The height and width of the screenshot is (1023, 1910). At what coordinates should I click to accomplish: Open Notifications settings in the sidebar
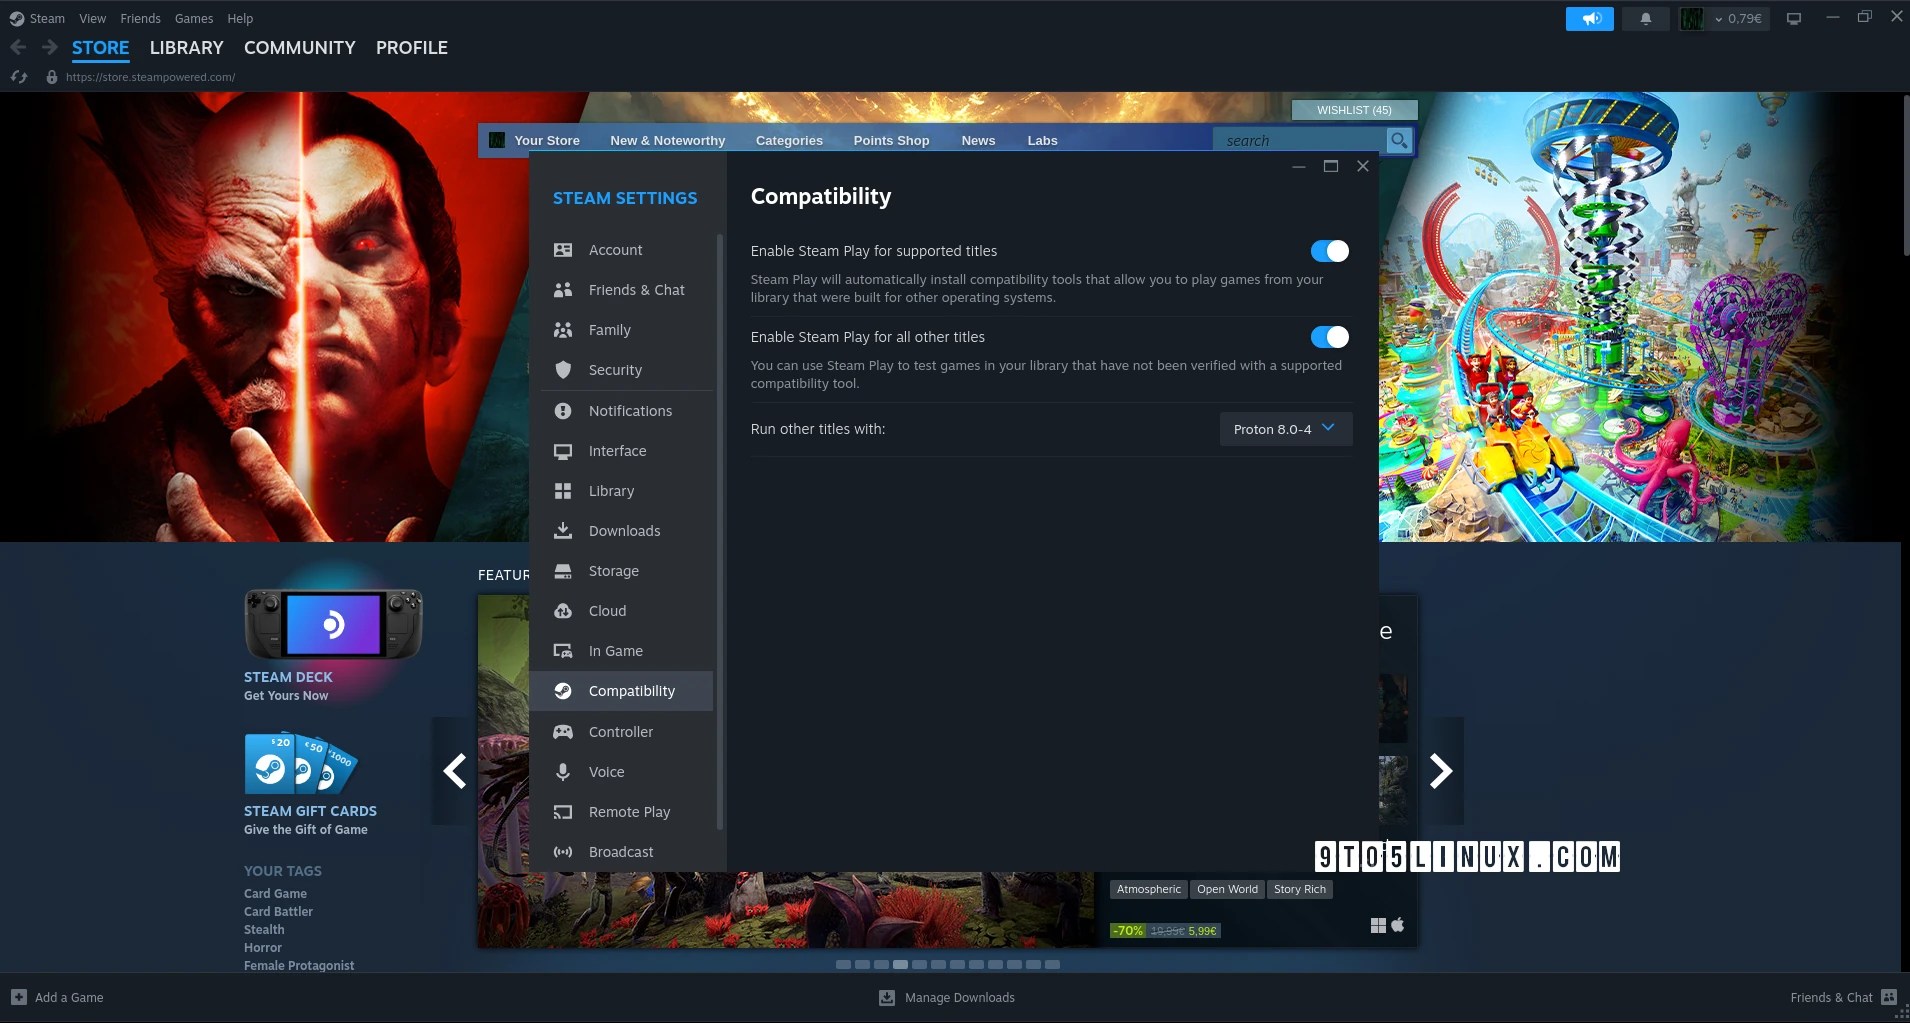[x=629, y=410]
